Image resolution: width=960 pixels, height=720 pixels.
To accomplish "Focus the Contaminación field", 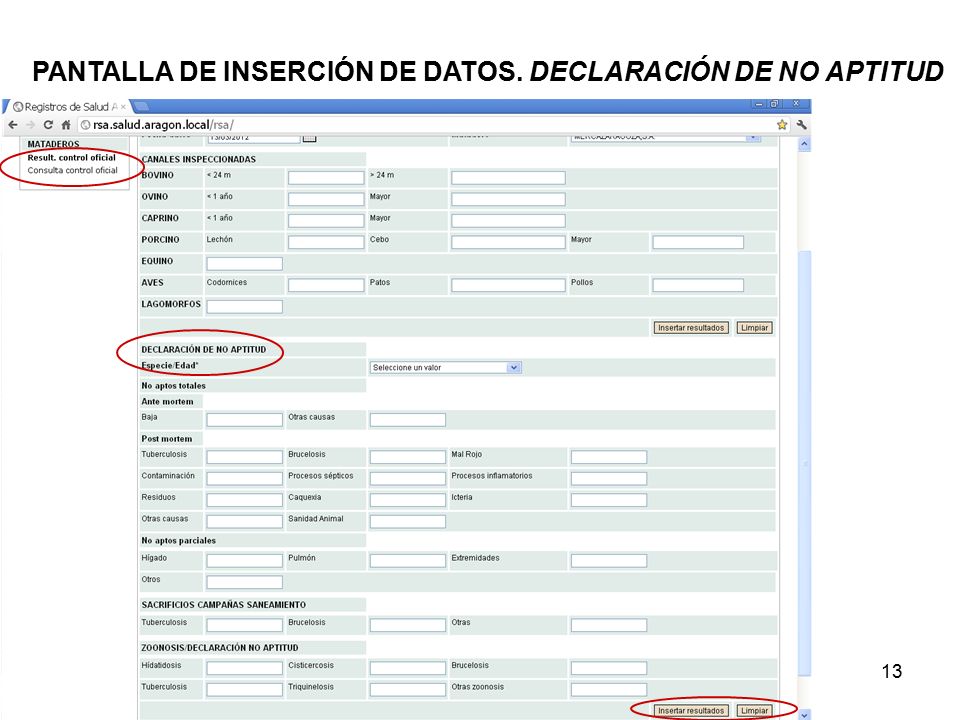I will 244,478.
